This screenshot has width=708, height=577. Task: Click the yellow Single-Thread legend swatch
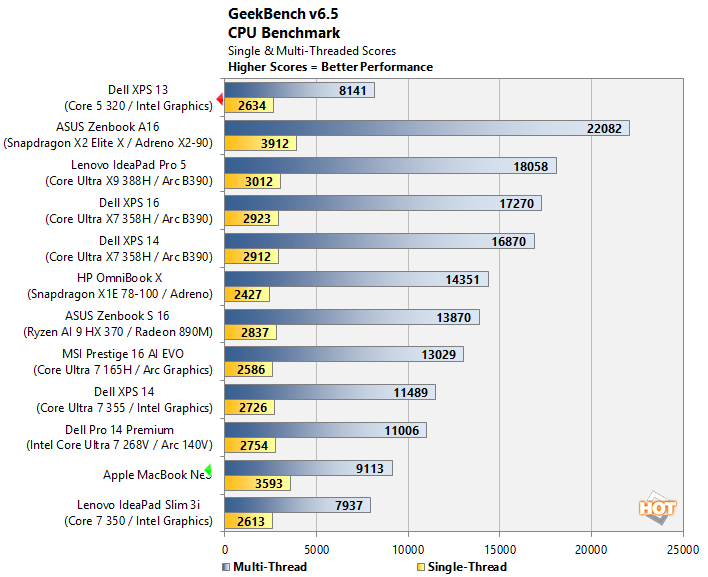[x=421, y=567]
